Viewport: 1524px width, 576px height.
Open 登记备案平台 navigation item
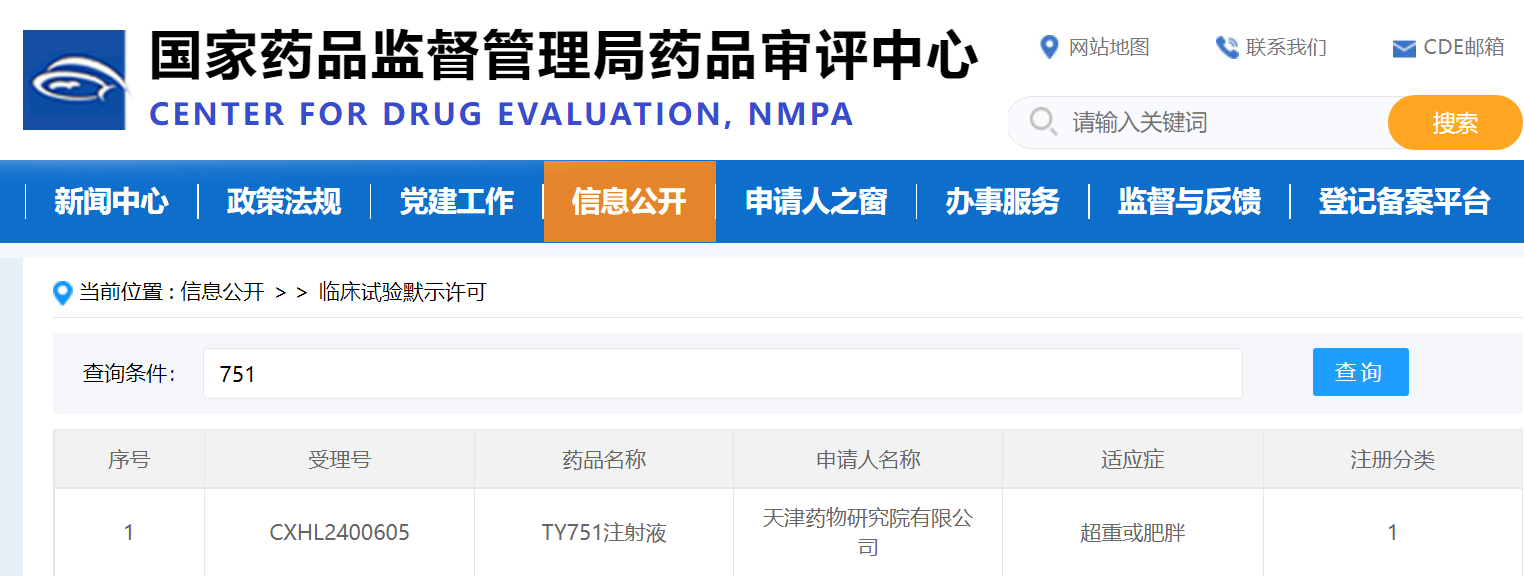point(1404,202)
